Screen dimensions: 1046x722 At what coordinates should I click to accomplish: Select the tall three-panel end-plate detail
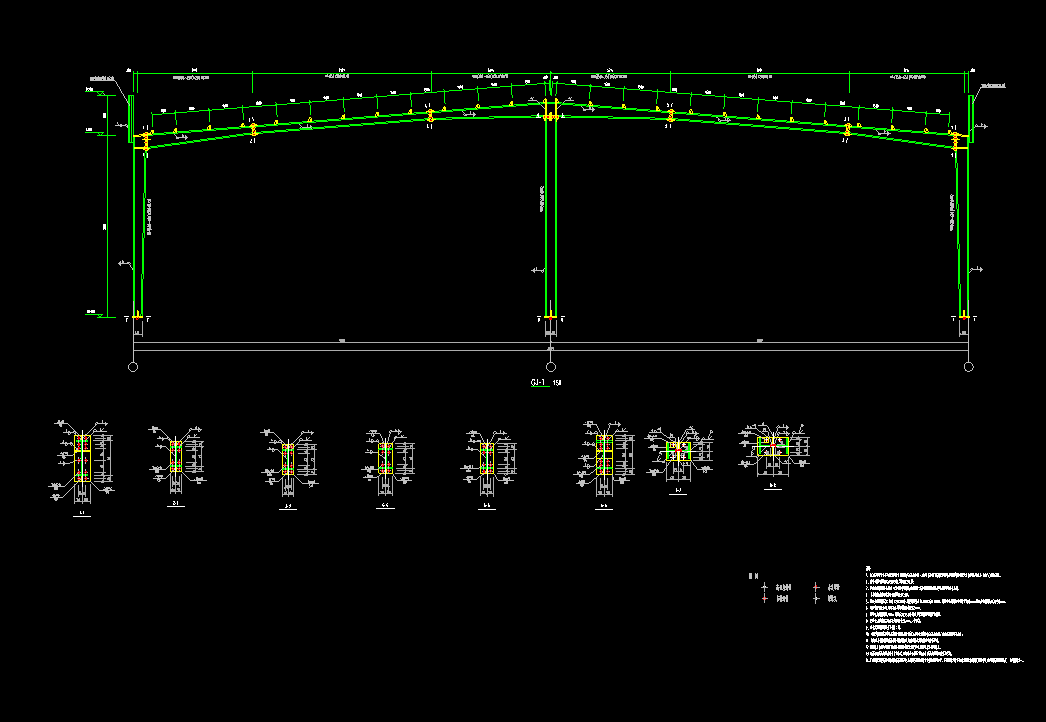[604, 455]
